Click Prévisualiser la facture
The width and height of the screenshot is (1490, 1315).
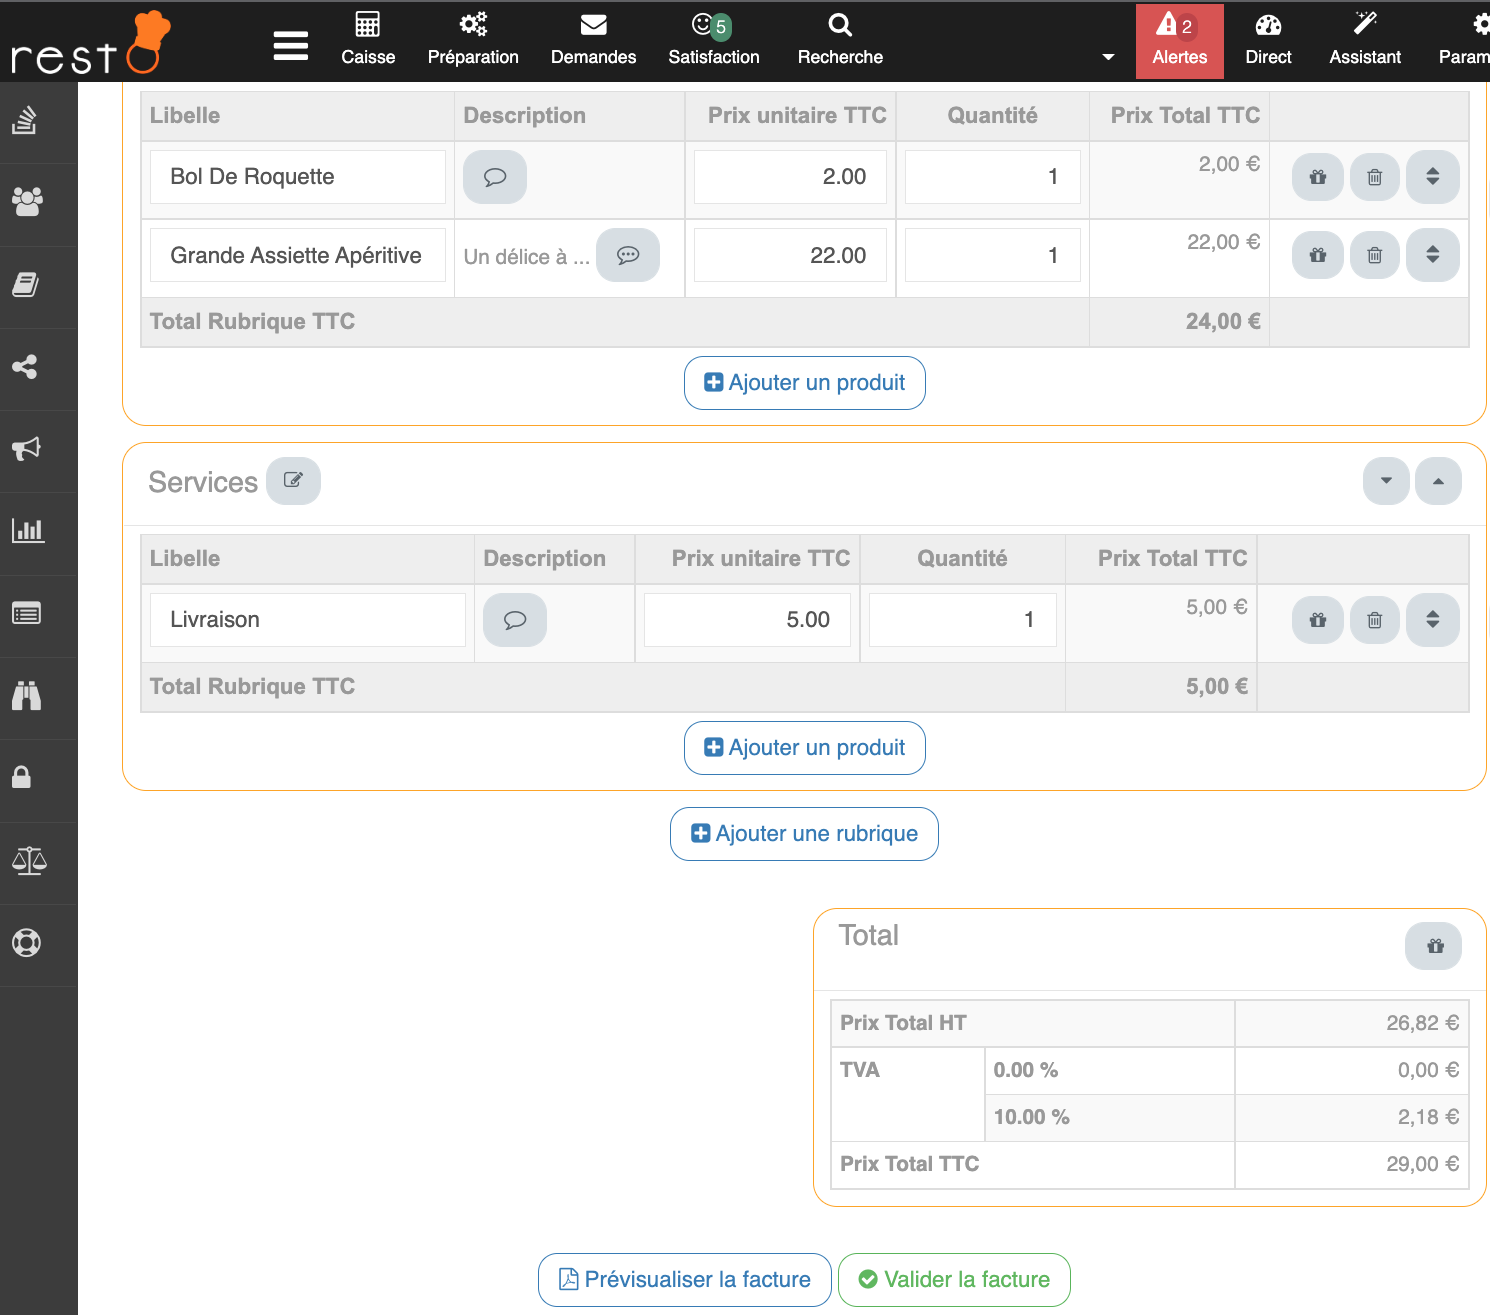coord(685,1280)
